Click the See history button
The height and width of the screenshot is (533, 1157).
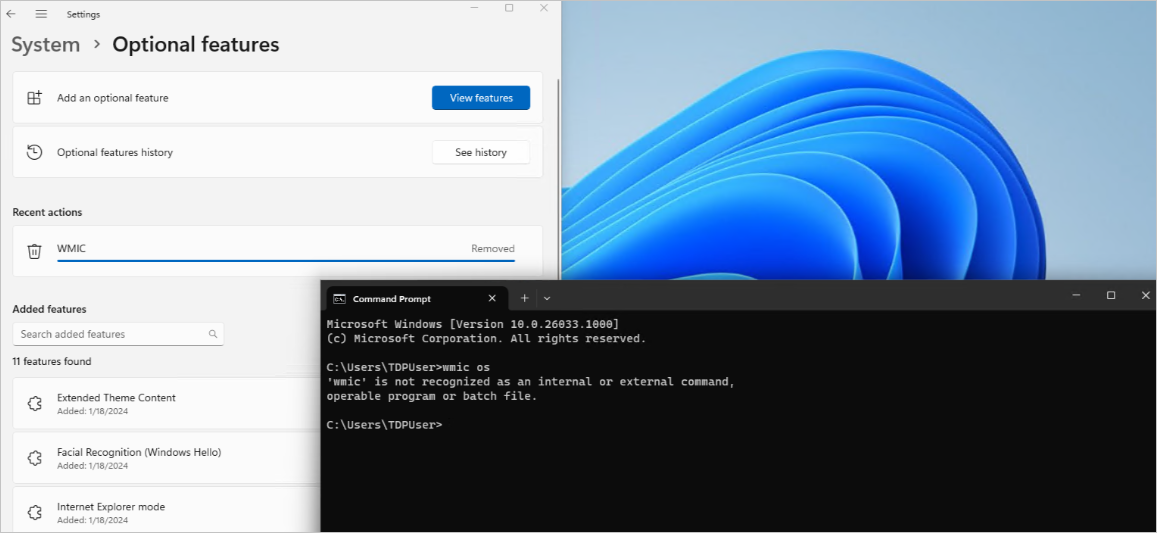[x=481, y=152]
